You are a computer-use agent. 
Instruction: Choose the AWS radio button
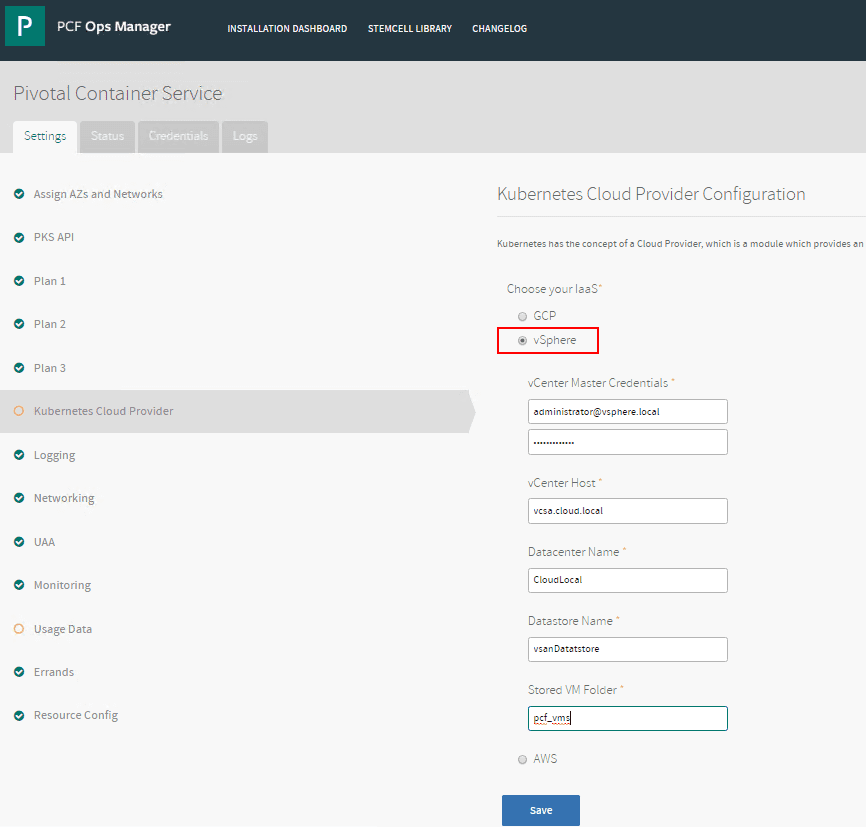click(x=522, y=760)
